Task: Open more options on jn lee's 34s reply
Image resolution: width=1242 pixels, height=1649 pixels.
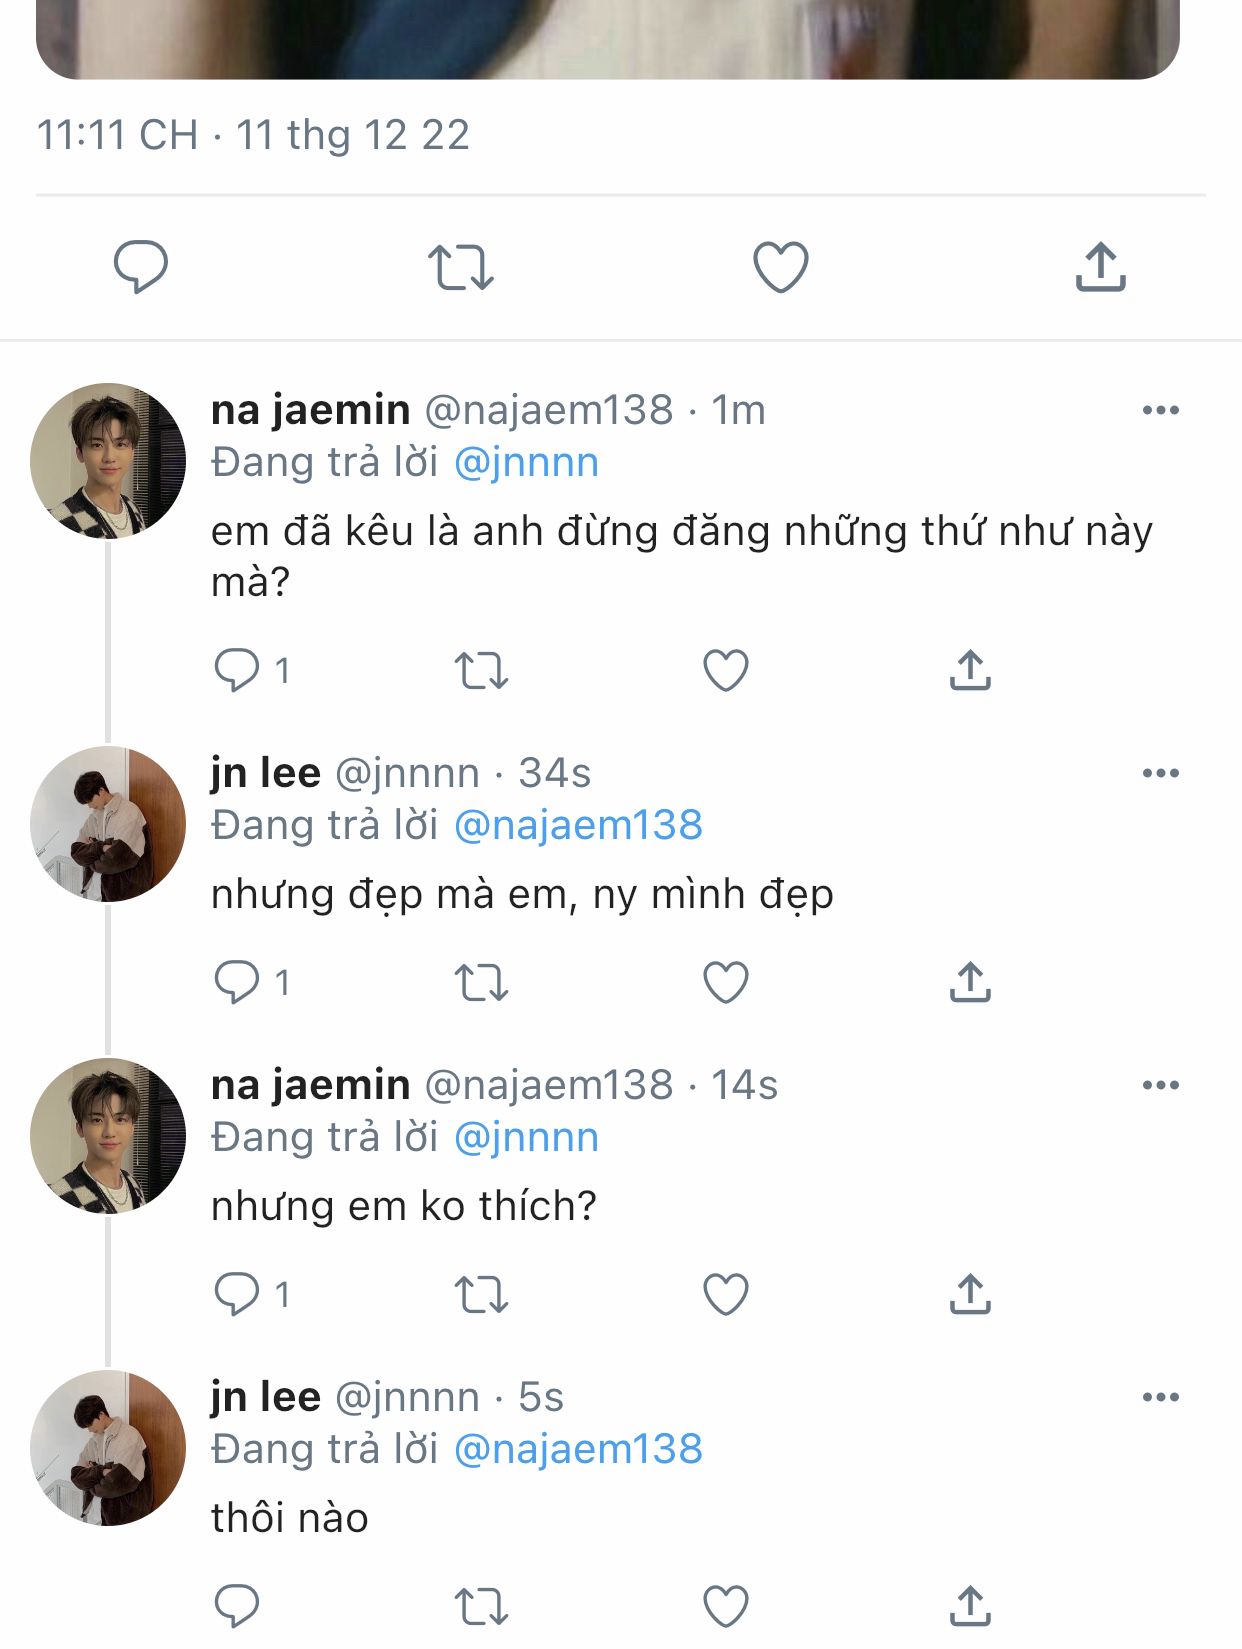Action: click(1160, 773)
